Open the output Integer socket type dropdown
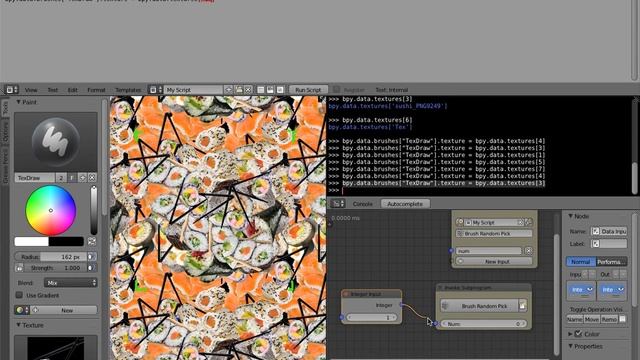The image size is (640, 360). point(612,290)
